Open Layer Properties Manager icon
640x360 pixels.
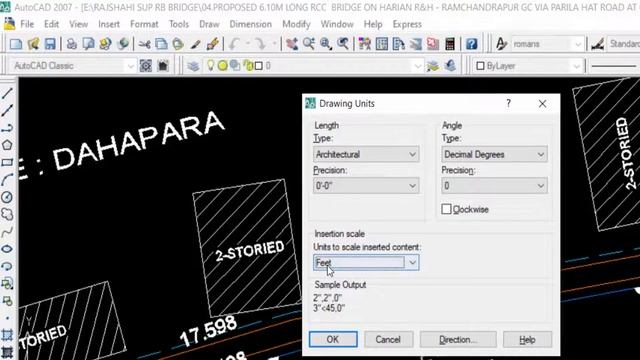(193, 66)
